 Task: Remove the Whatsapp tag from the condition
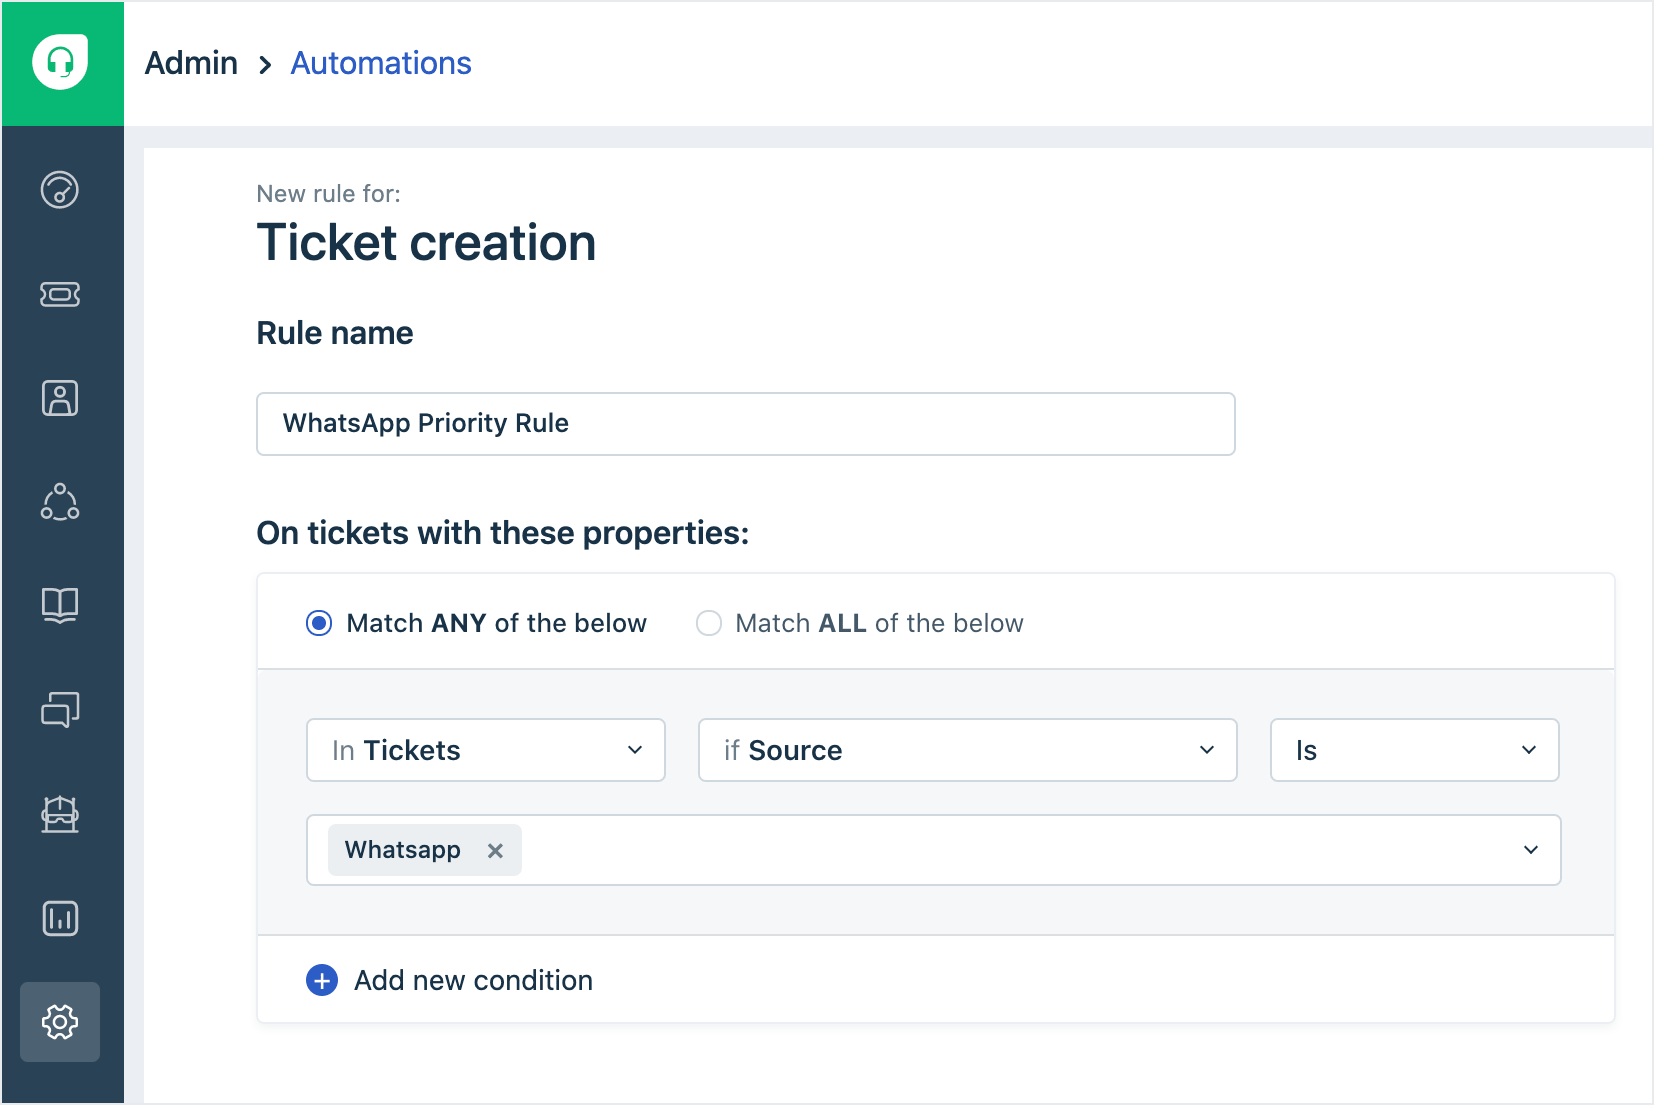coord(495,850)
